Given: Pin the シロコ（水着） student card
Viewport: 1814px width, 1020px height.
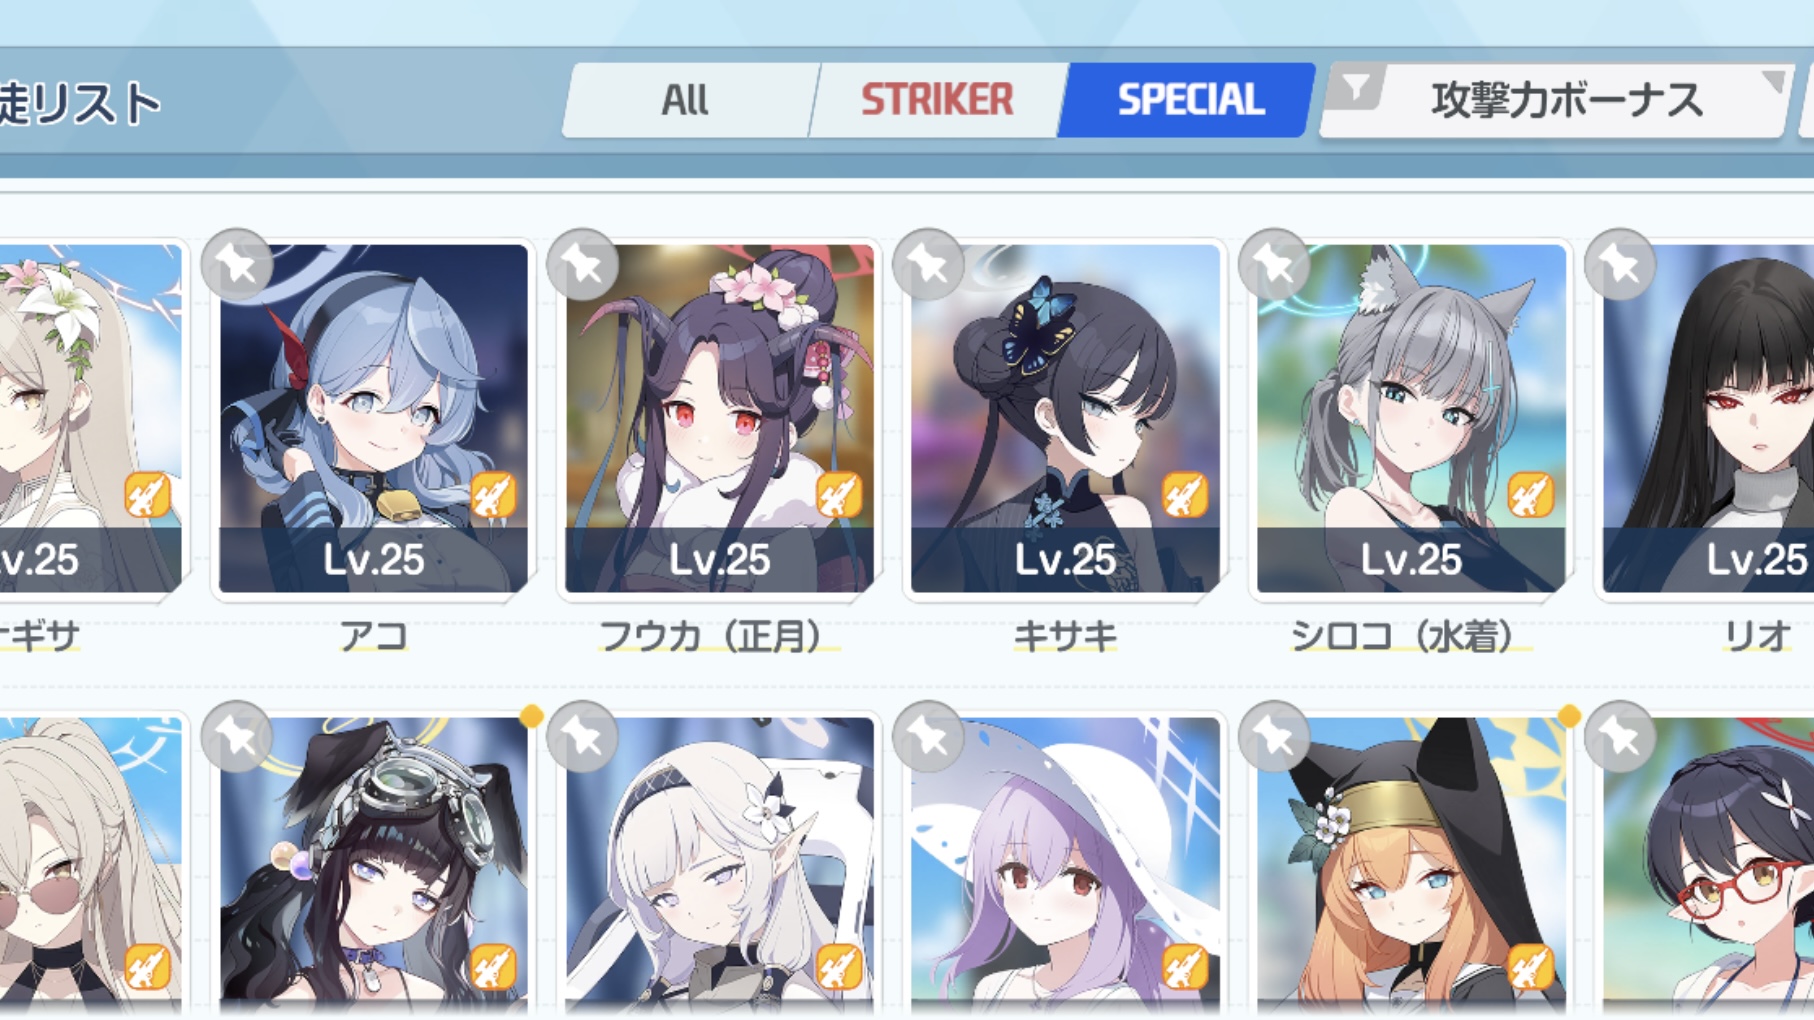Looking at the screenshot, I should coord(1275,265).
